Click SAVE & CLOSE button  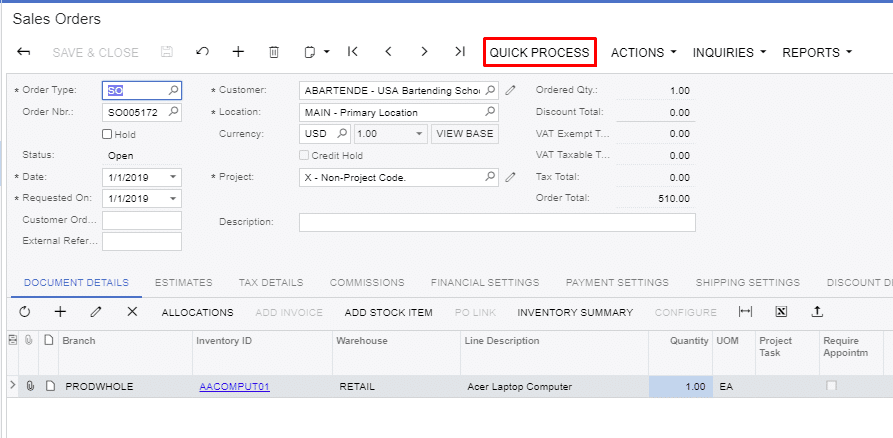coord(96,52)
